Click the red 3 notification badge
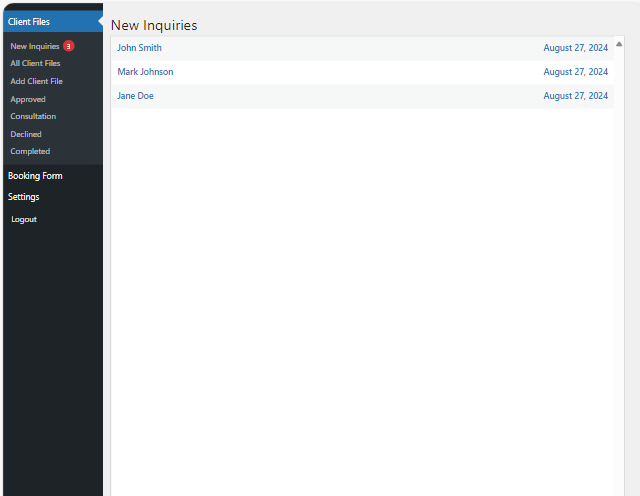Viewport: 640px width, 496px height. 69,46
